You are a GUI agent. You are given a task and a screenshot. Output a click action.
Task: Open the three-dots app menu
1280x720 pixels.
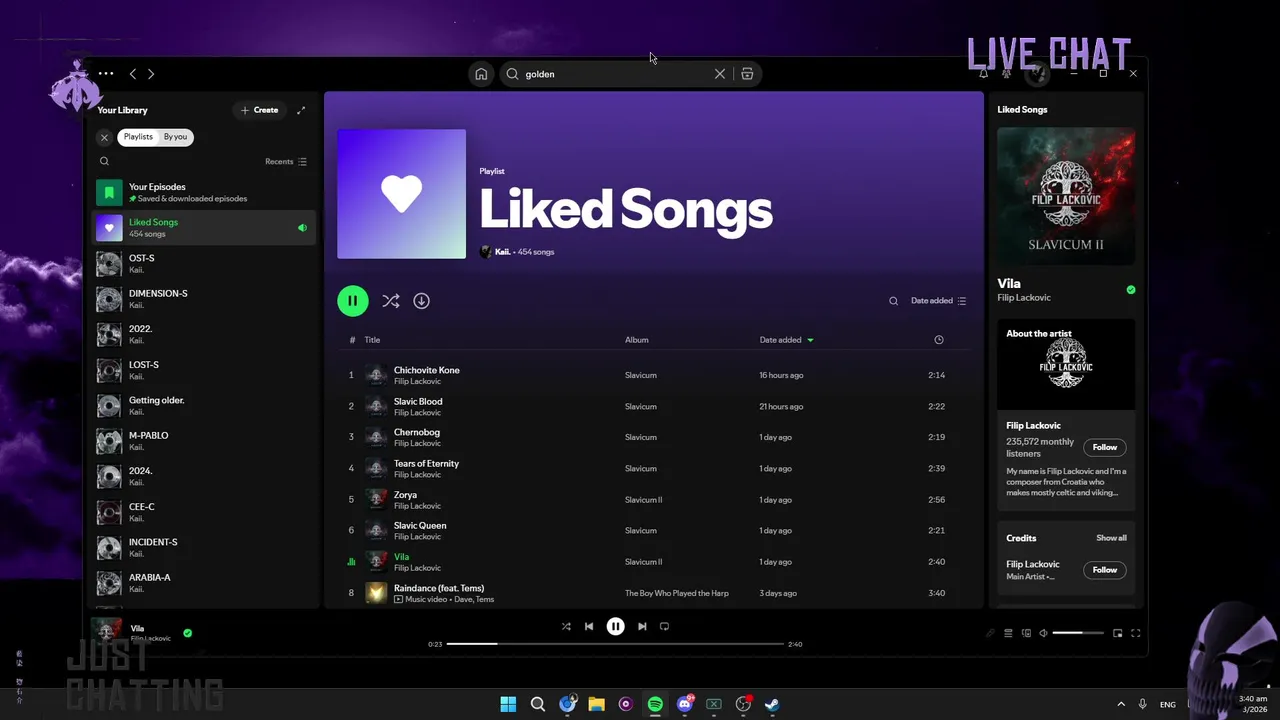coord(106,74)
